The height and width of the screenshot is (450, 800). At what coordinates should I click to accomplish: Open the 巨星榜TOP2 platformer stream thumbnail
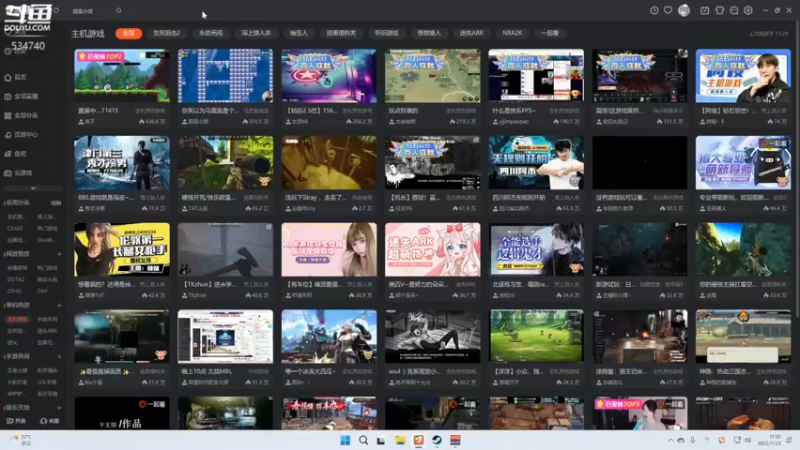(122, 76)
